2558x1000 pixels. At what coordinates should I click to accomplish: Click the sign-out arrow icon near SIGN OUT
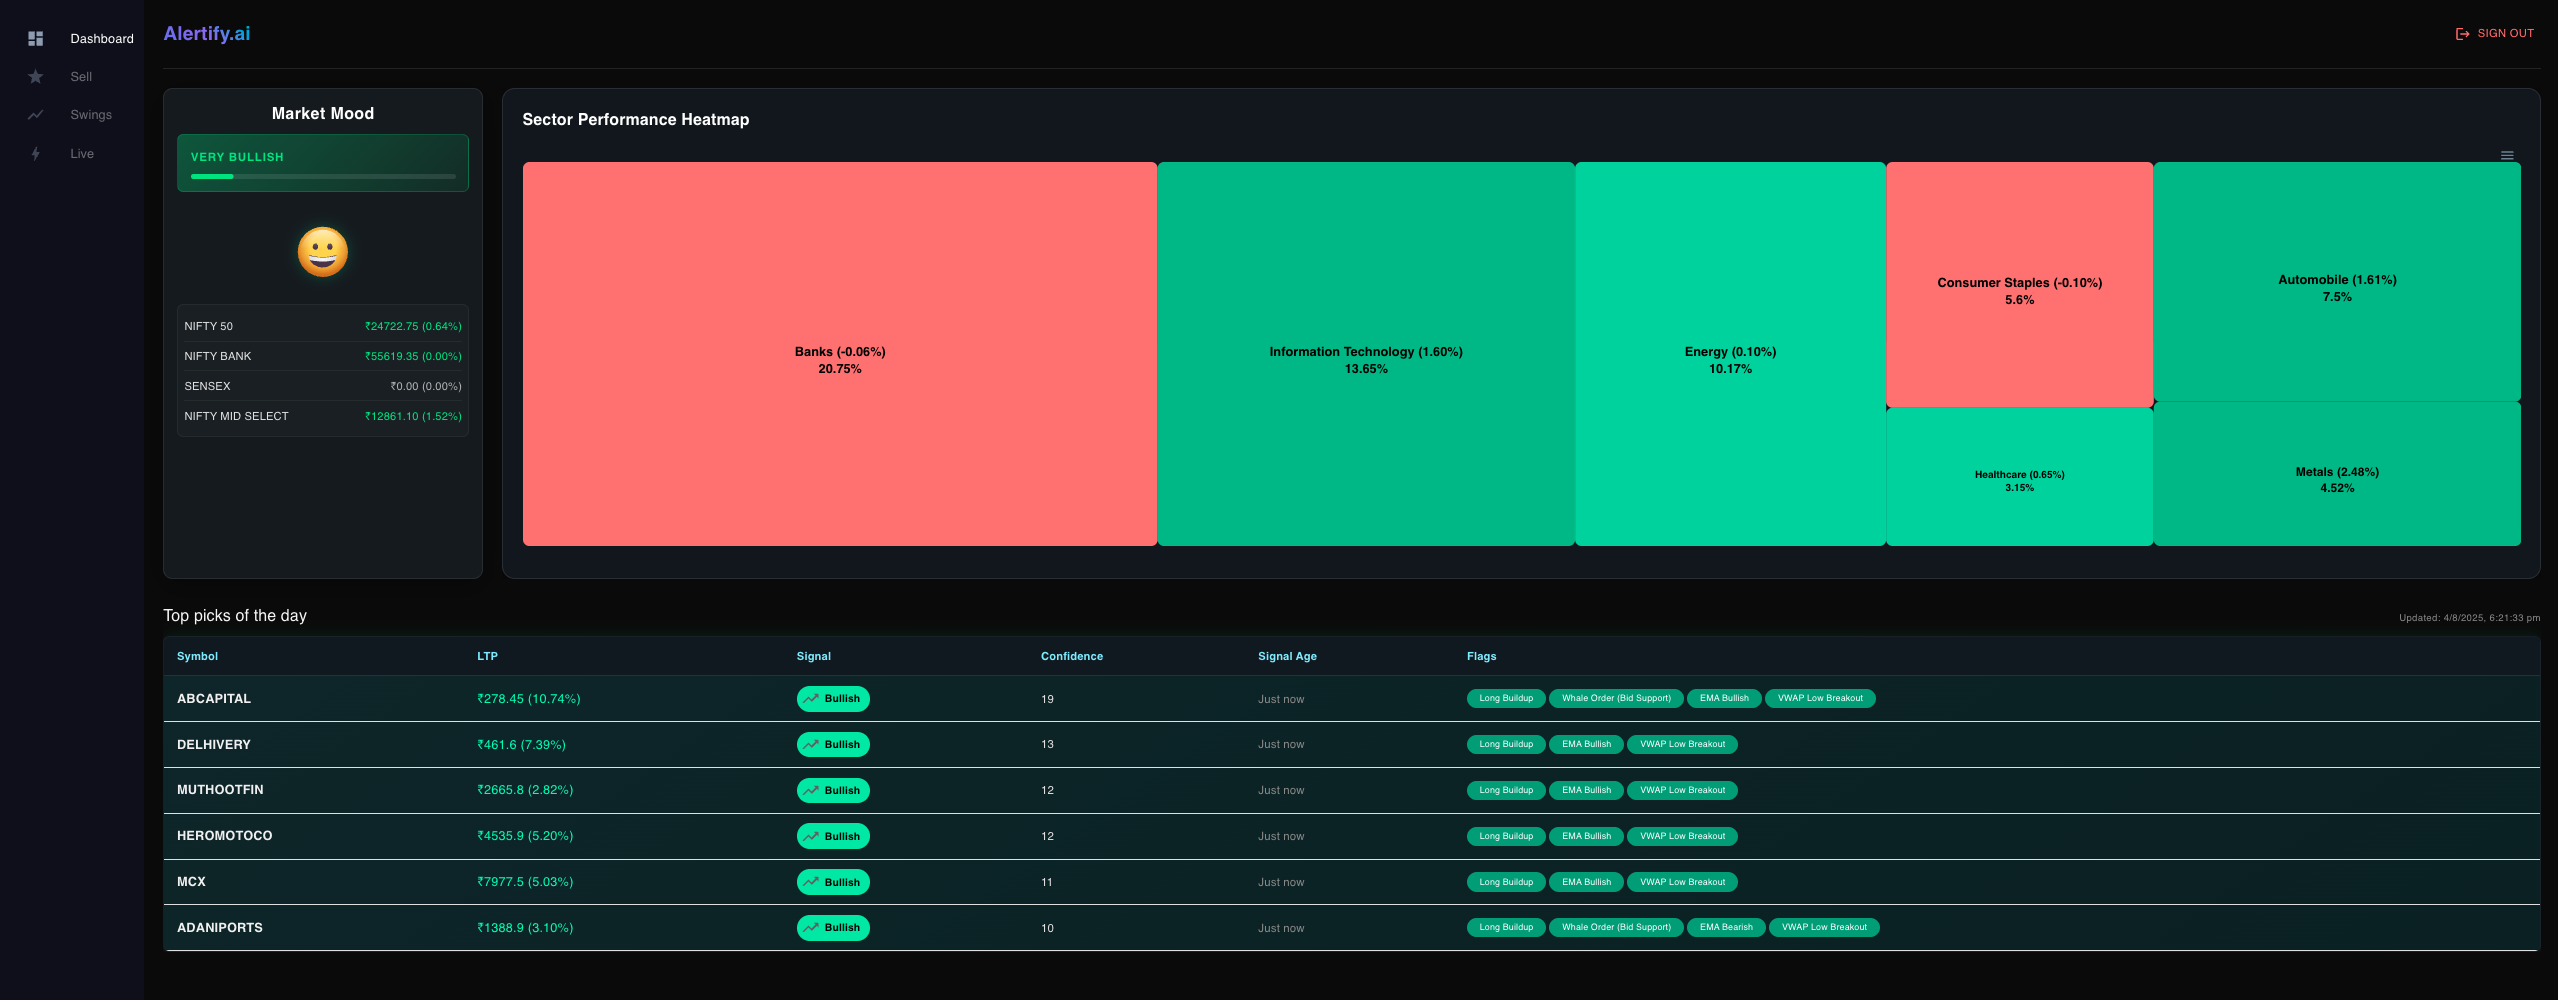click(2462, 33)
